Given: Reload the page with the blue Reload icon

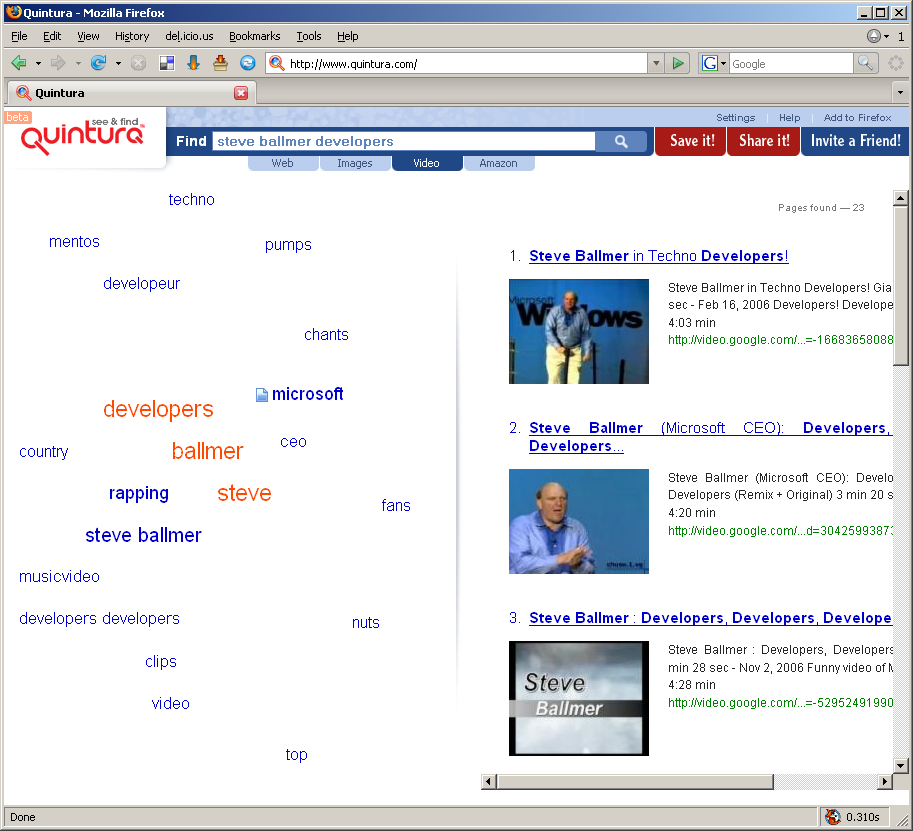Looking at the screenshot, I should point(98,63).
